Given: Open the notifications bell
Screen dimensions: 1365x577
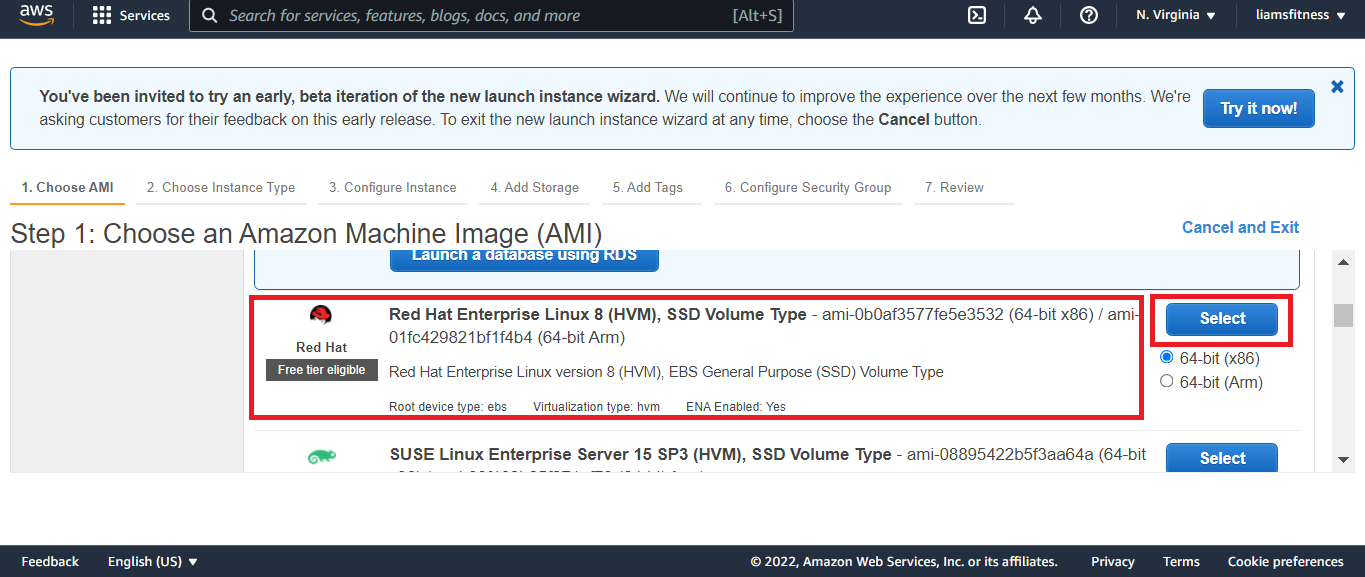Looking at the screenshot, I should click(1033, 16).
